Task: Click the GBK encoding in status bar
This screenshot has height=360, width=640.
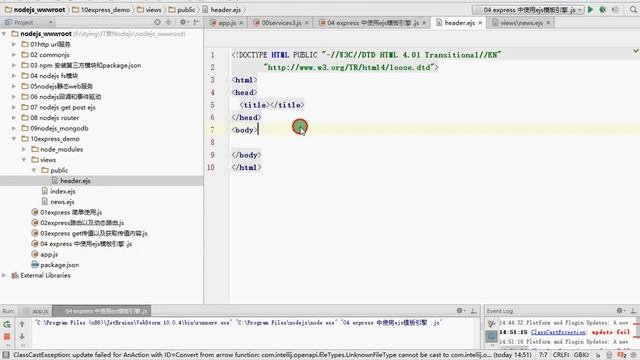Action: click(581, 355)
